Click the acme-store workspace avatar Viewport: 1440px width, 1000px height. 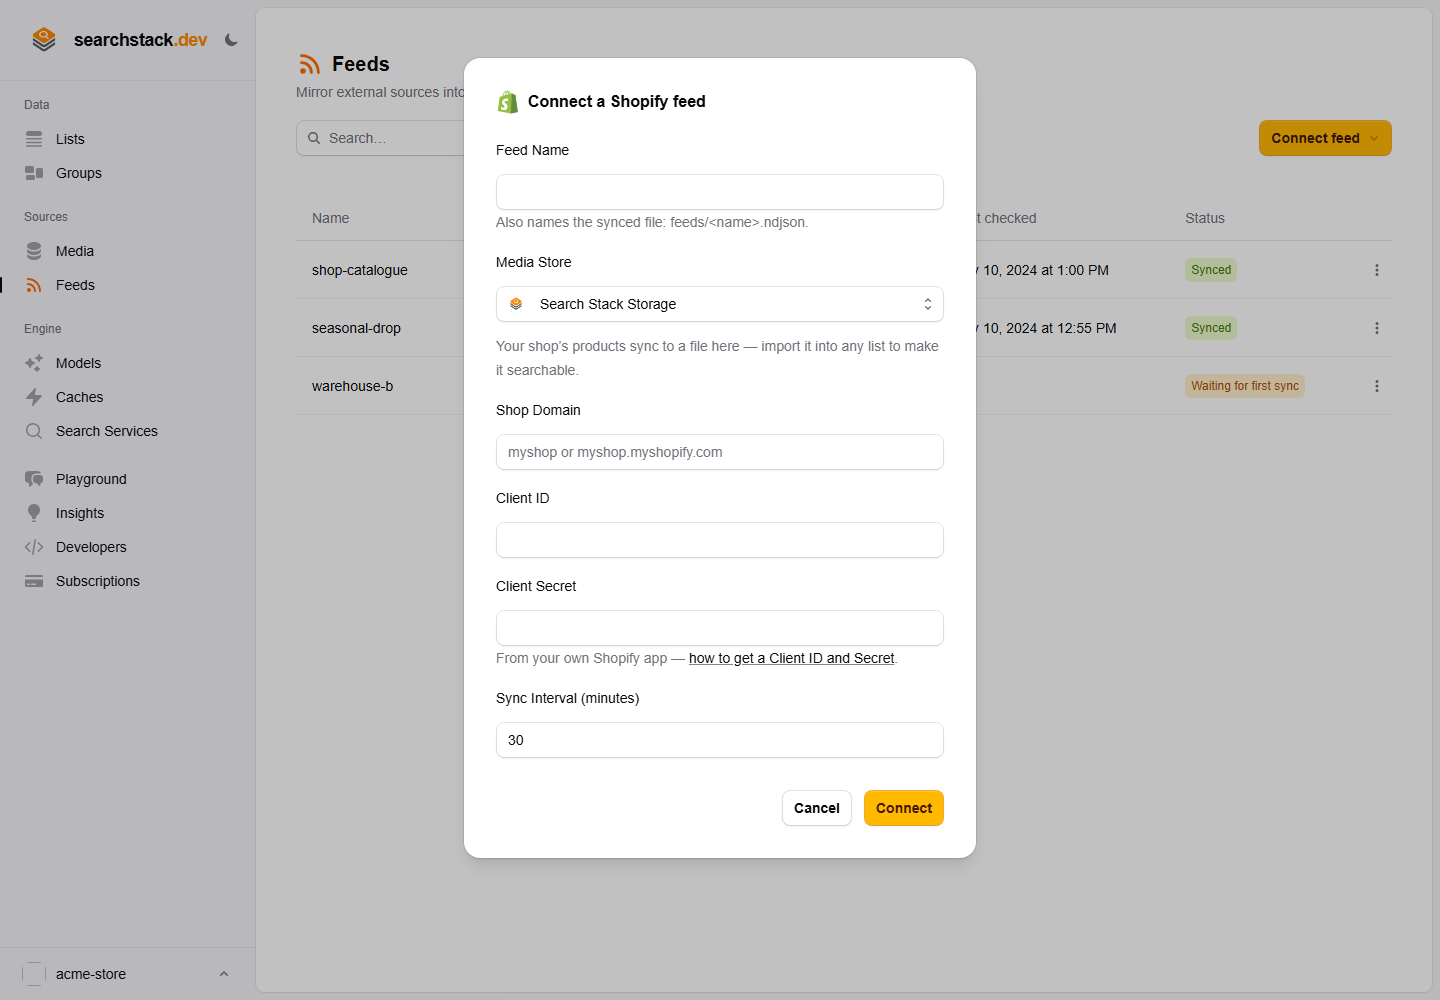click(34, 974)
